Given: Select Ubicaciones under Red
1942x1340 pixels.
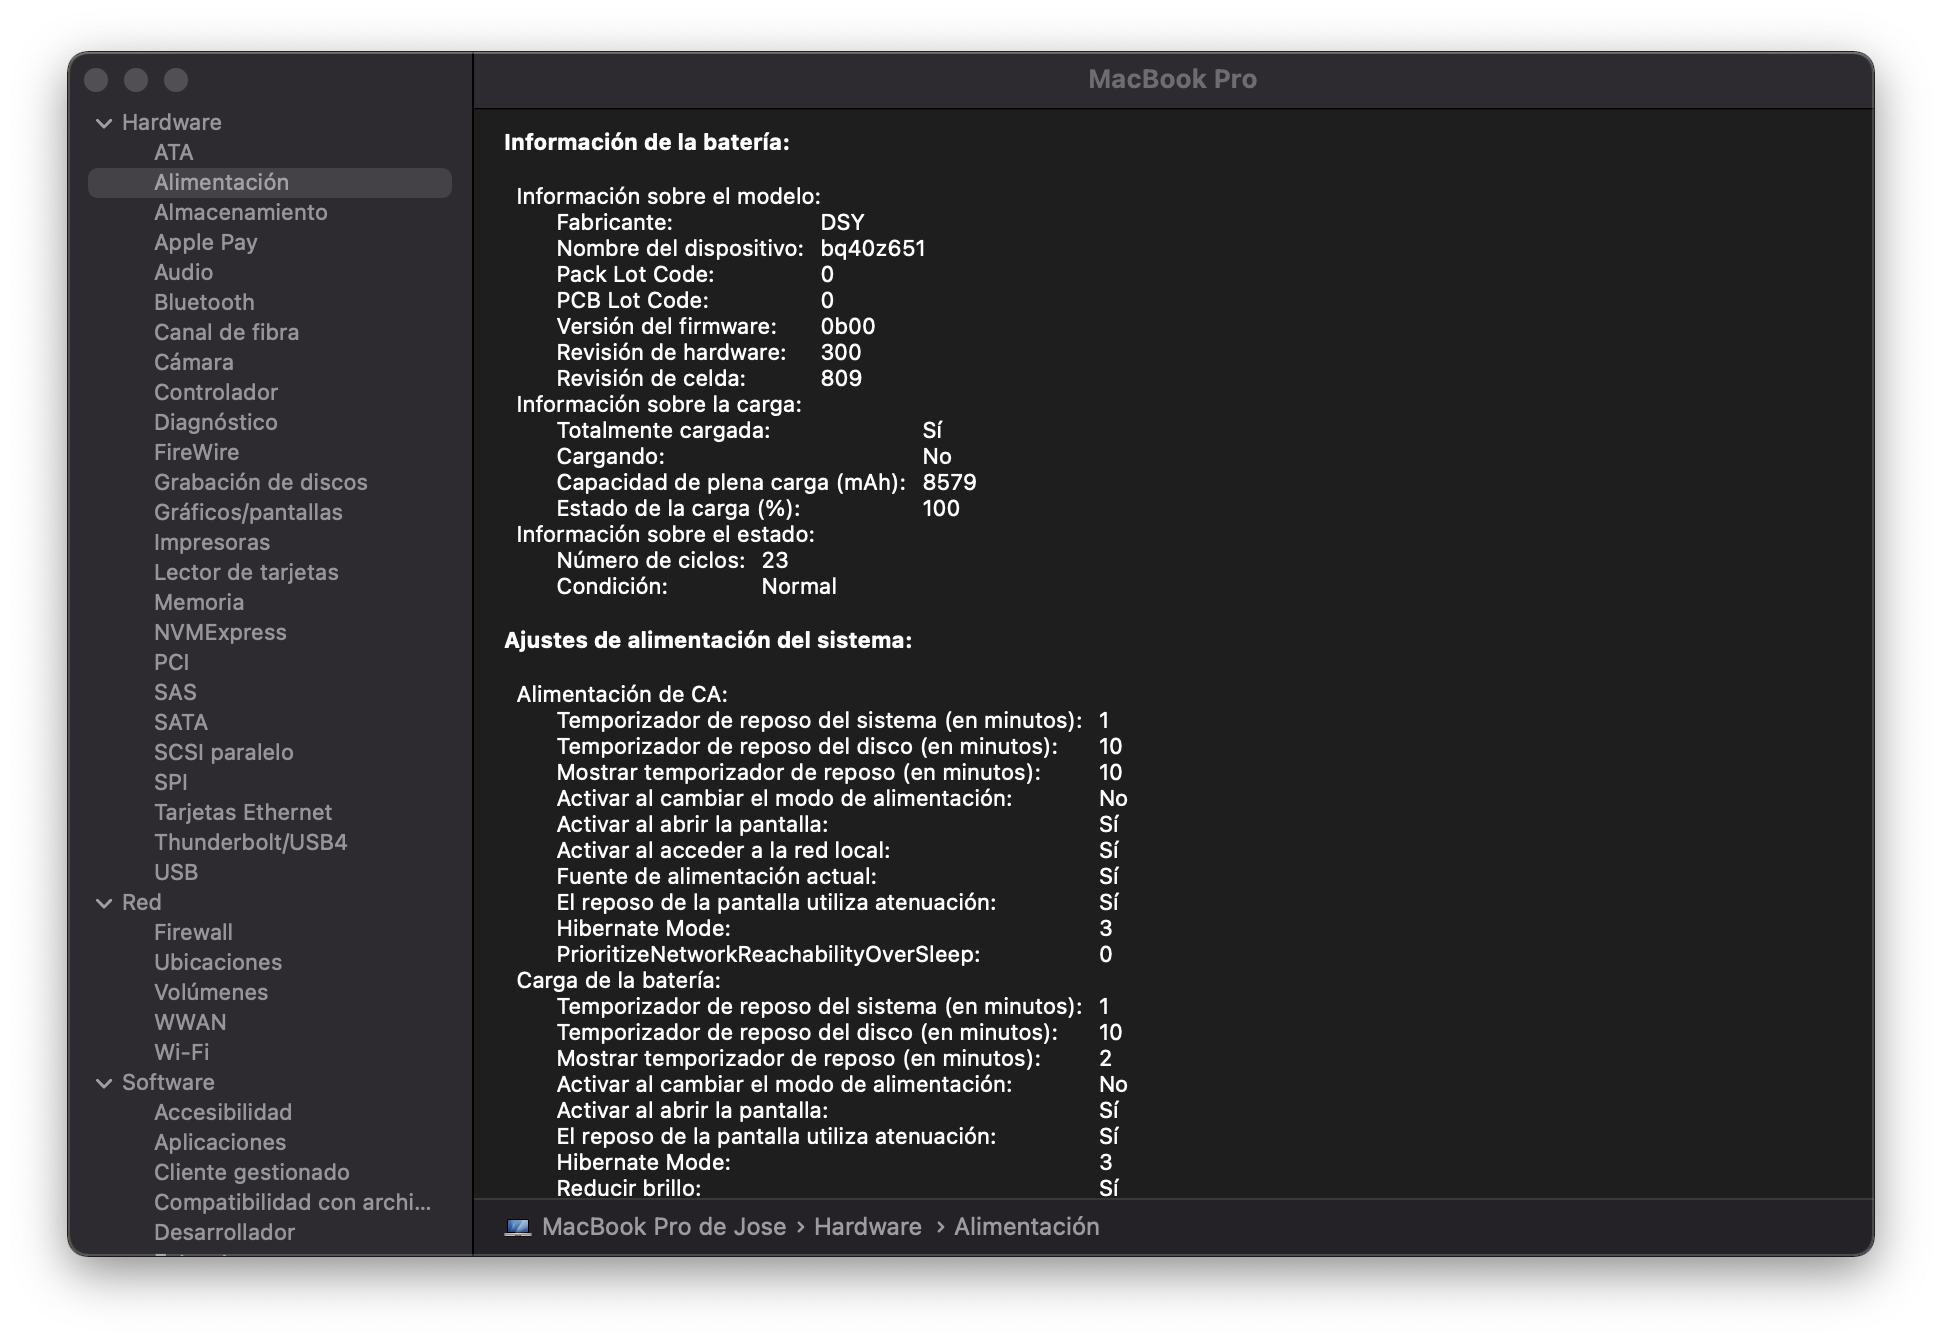Looking at the screenshot, I should (x=217, y=962).
